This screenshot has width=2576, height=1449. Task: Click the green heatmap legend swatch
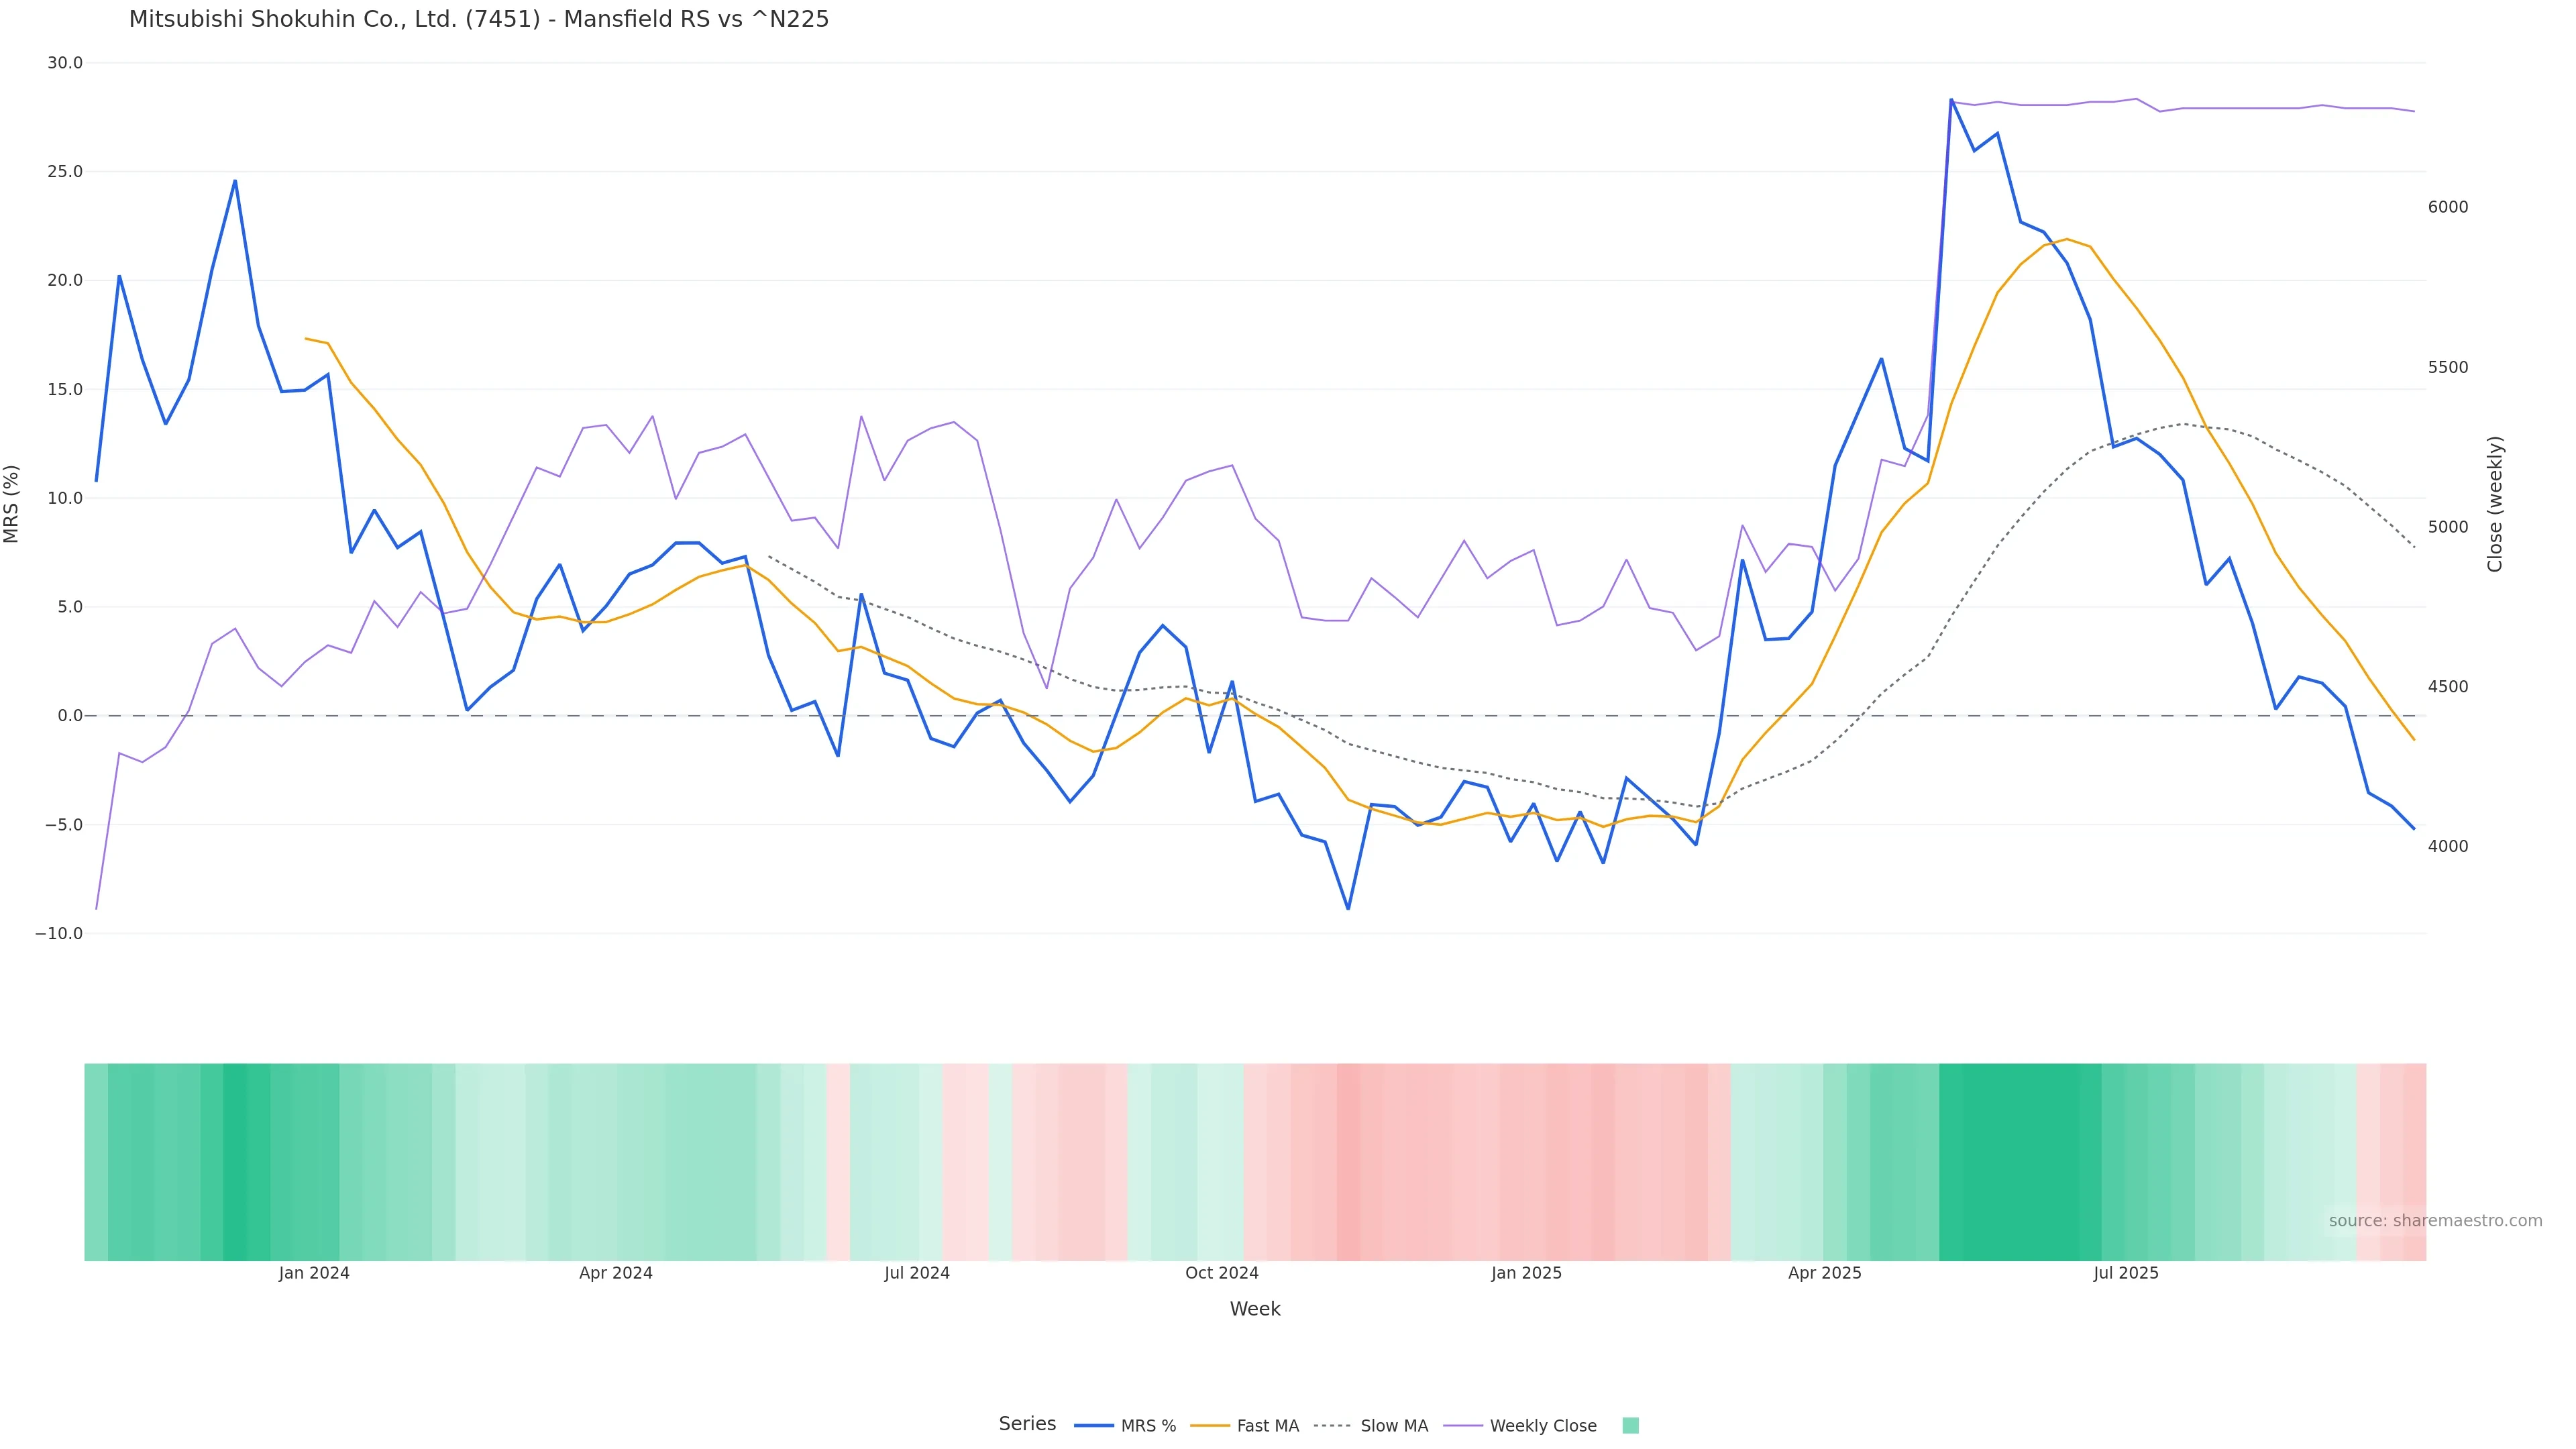tap(1630, 1426)
